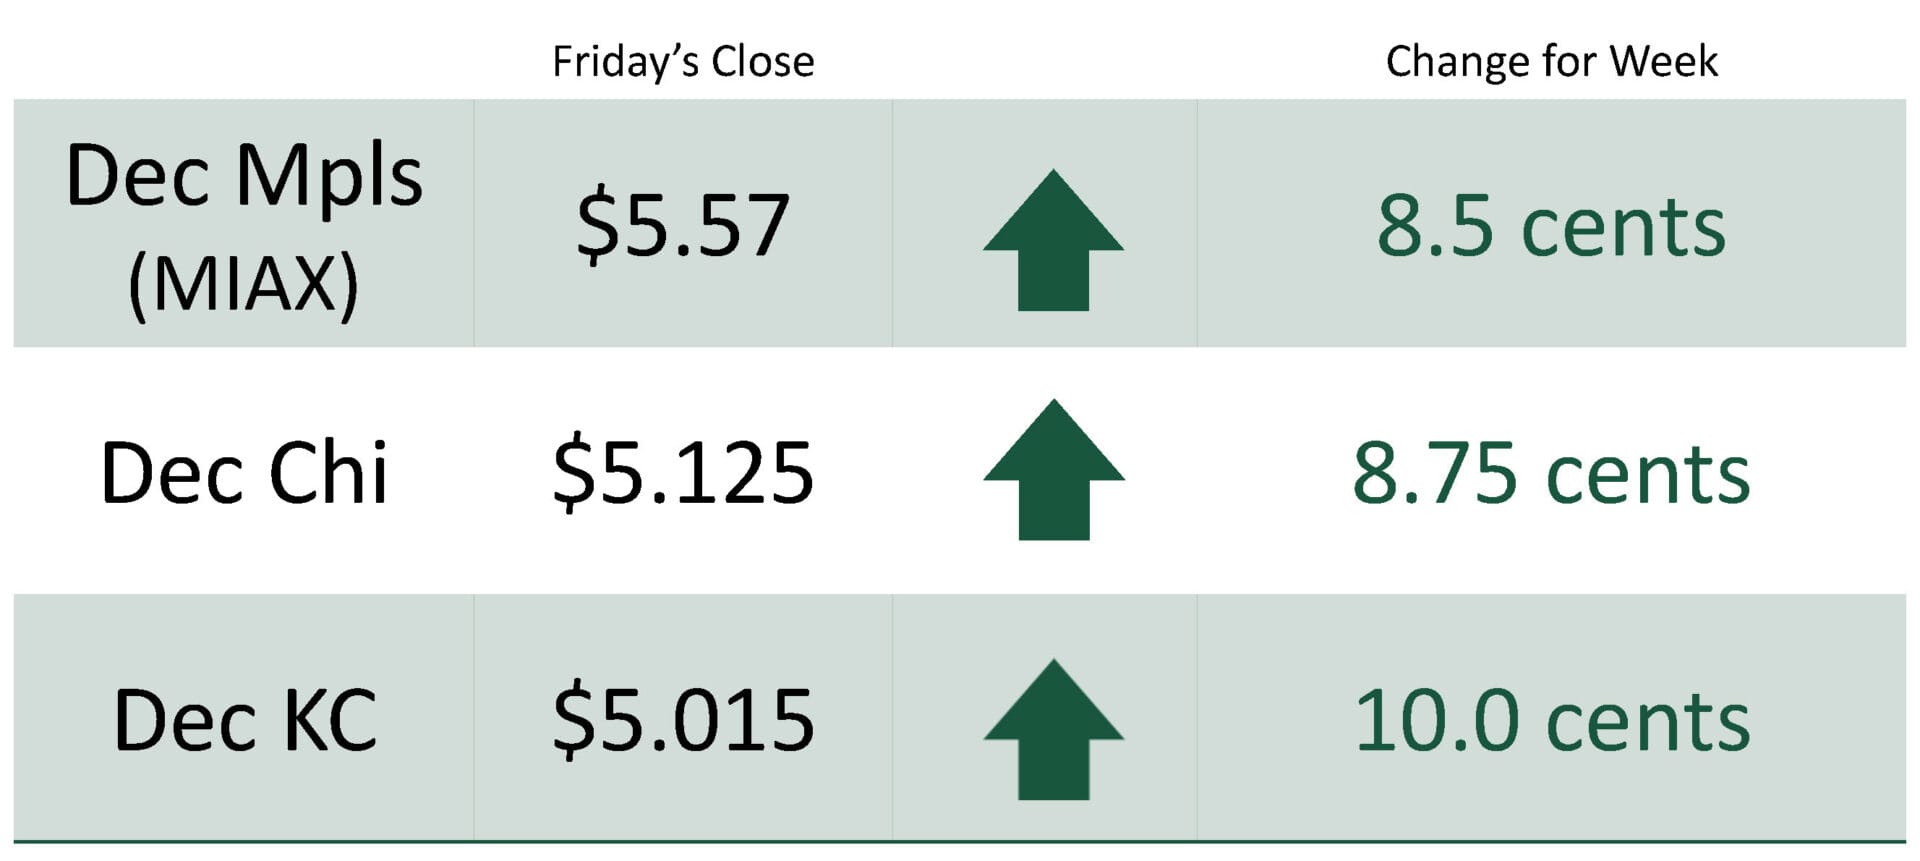This screenshot has width=1920, height=861.
Task: Click the Friday's Close column header
Action: coord(683,62)
